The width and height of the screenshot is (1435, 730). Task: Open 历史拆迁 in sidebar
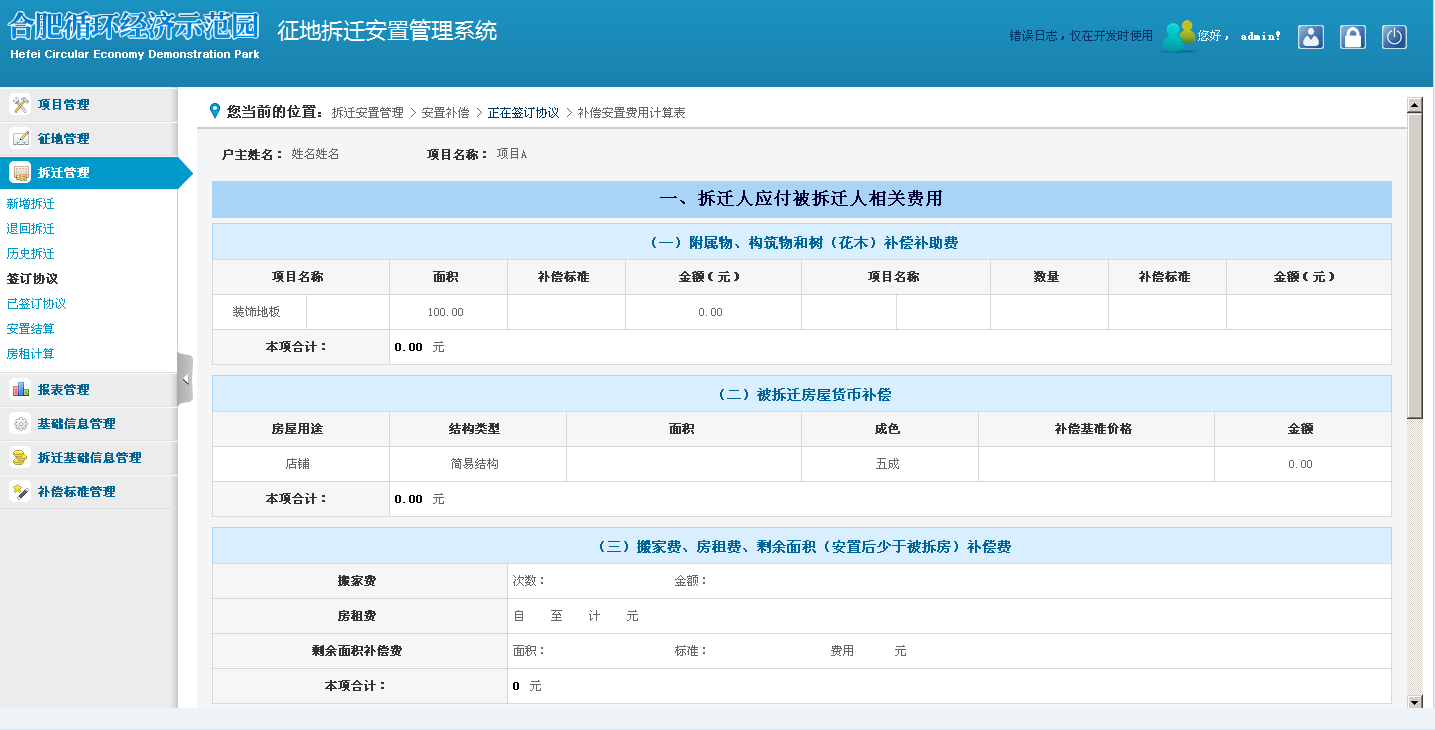[31, 254]
